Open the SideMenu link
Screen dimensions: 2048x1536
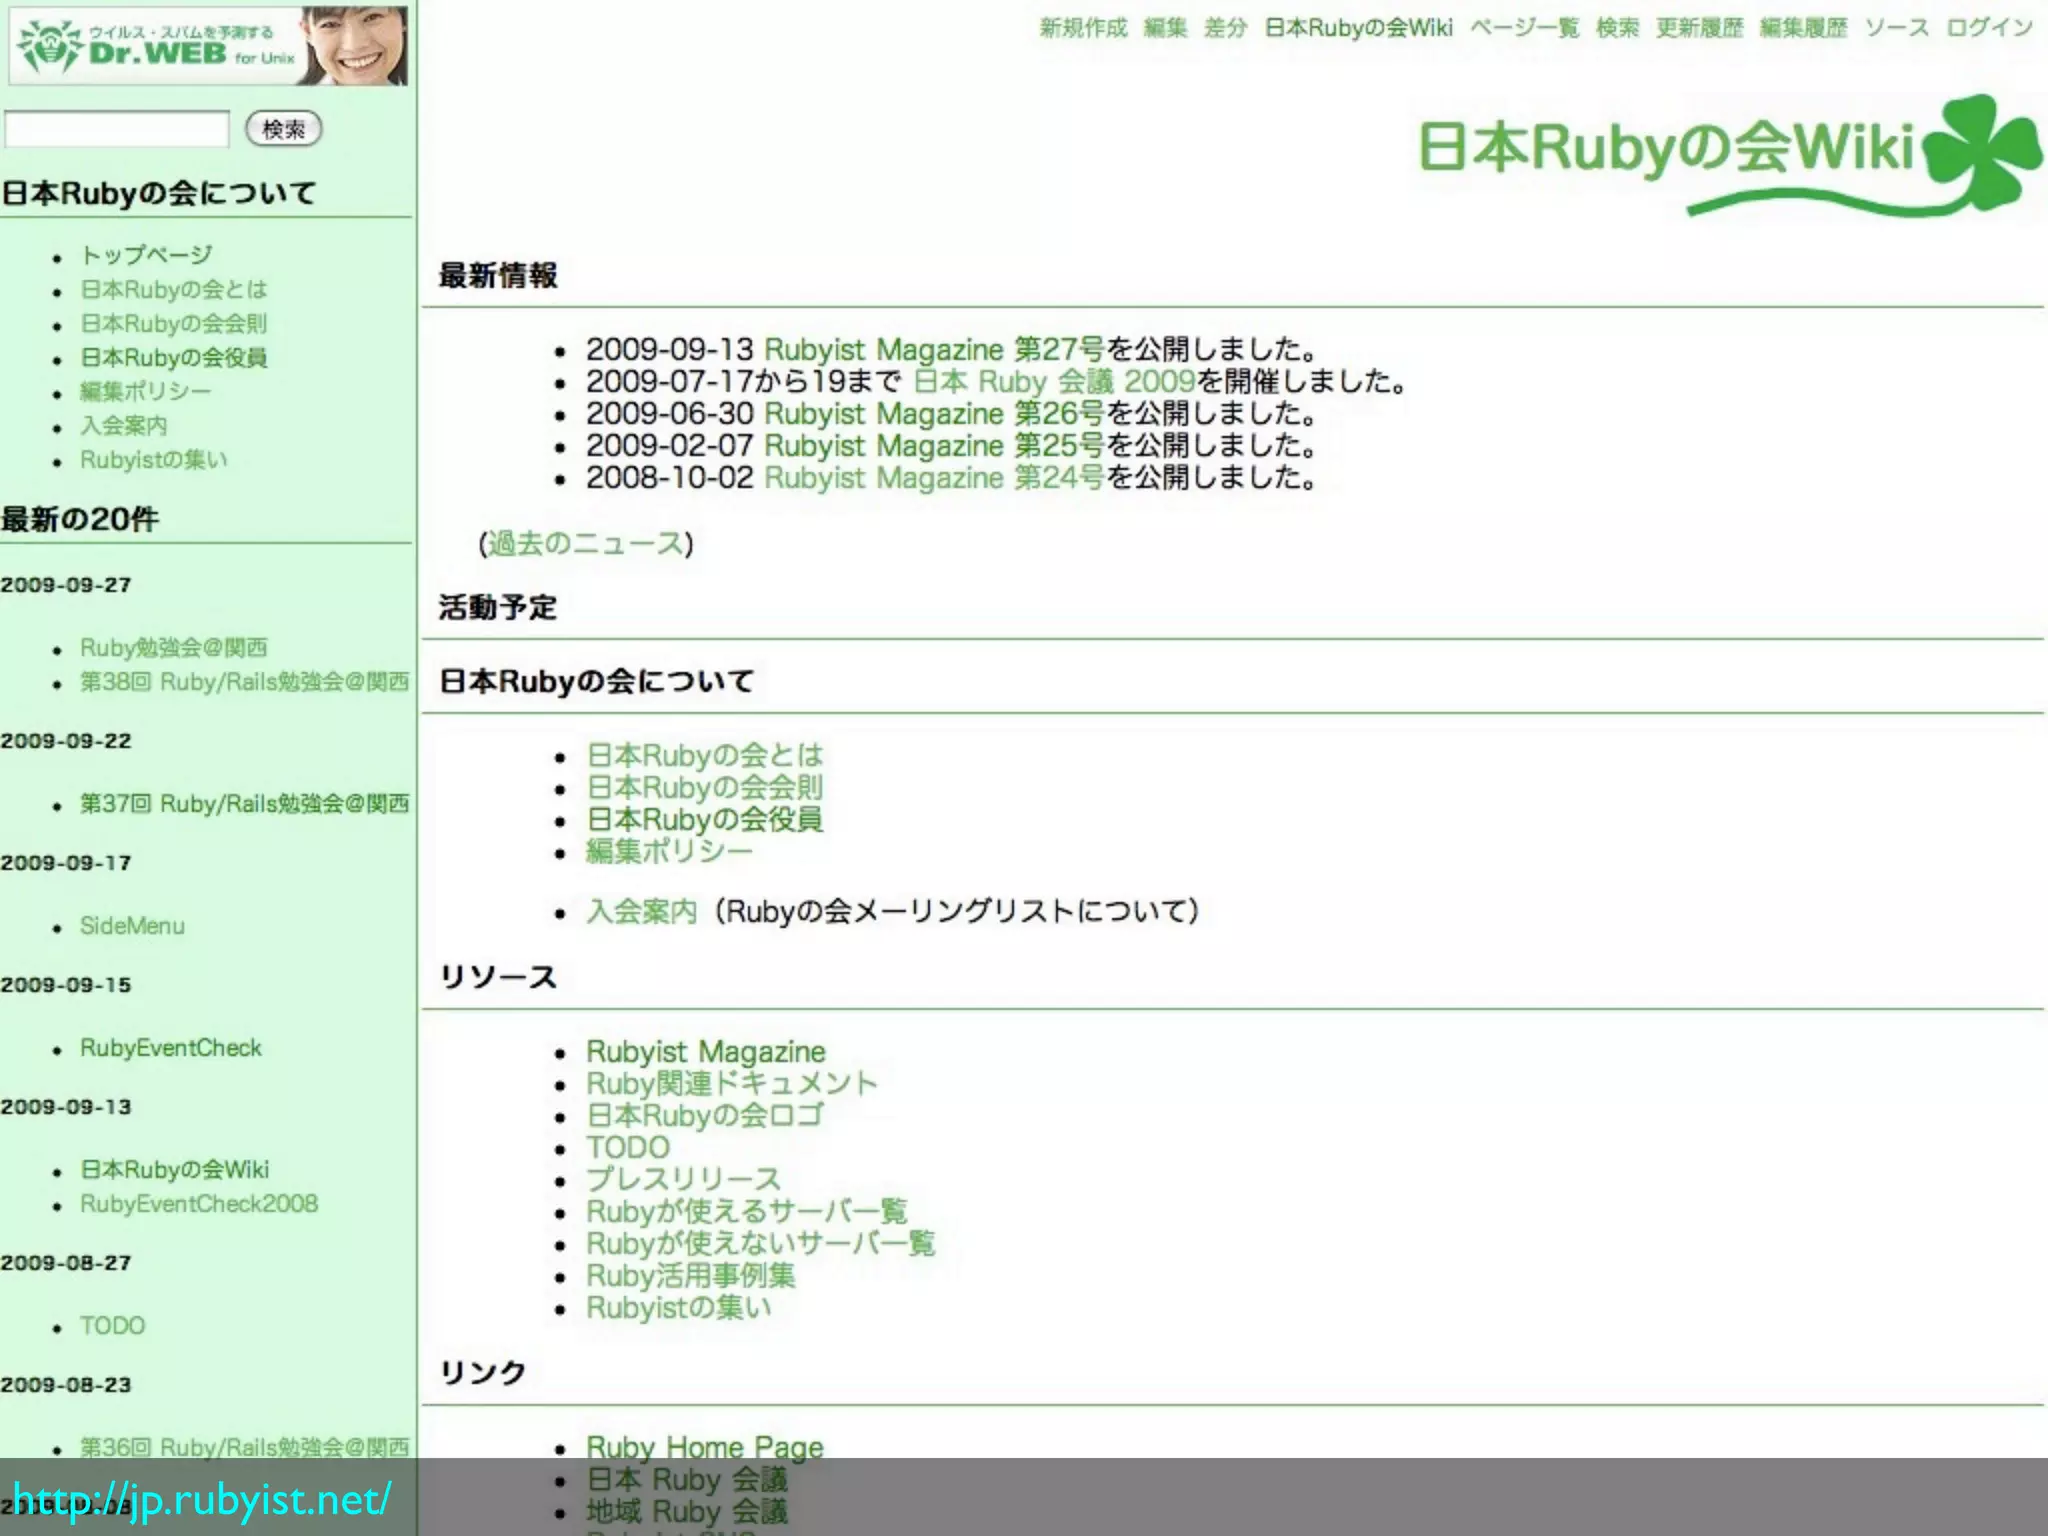point(132,925)
